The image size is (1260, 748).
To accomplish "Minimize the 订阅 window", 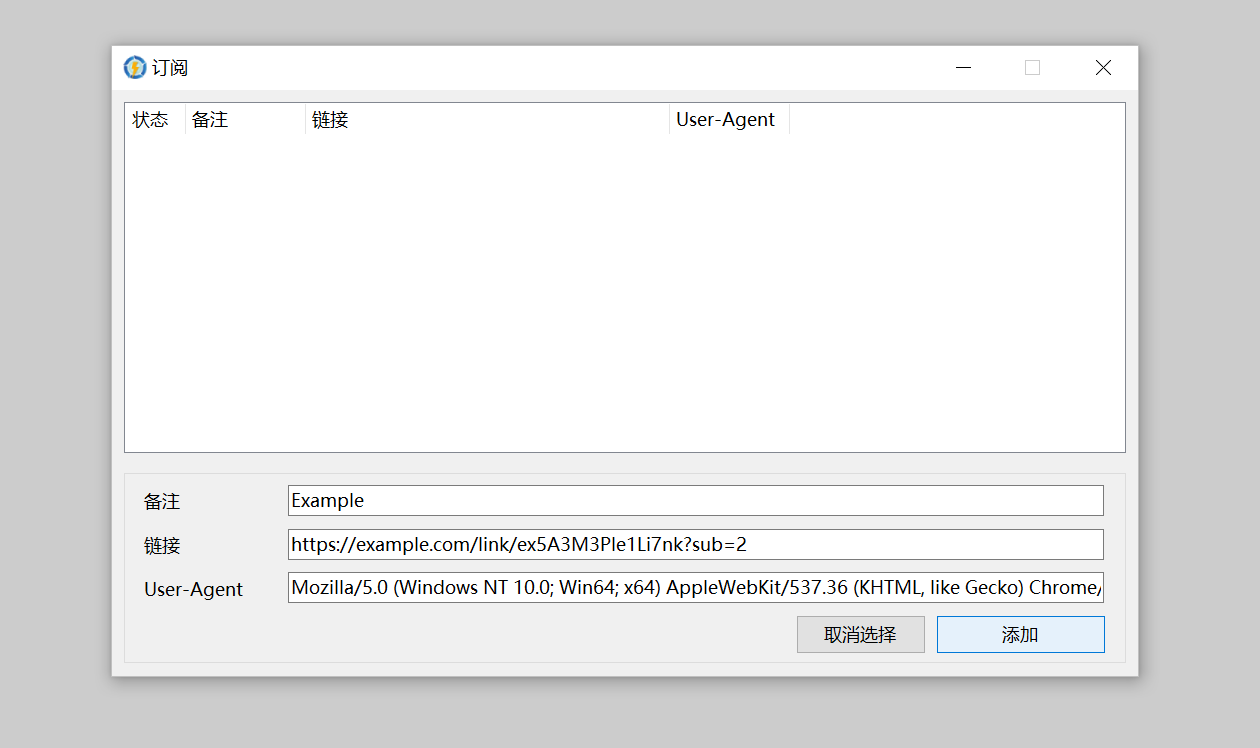I will pyautogui.click(x=964, y=67).
